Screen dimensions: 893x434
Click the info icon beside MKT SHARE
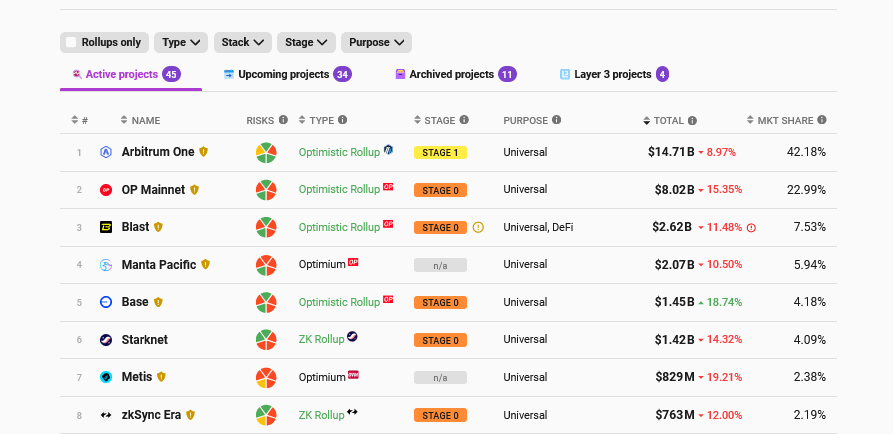822,120
